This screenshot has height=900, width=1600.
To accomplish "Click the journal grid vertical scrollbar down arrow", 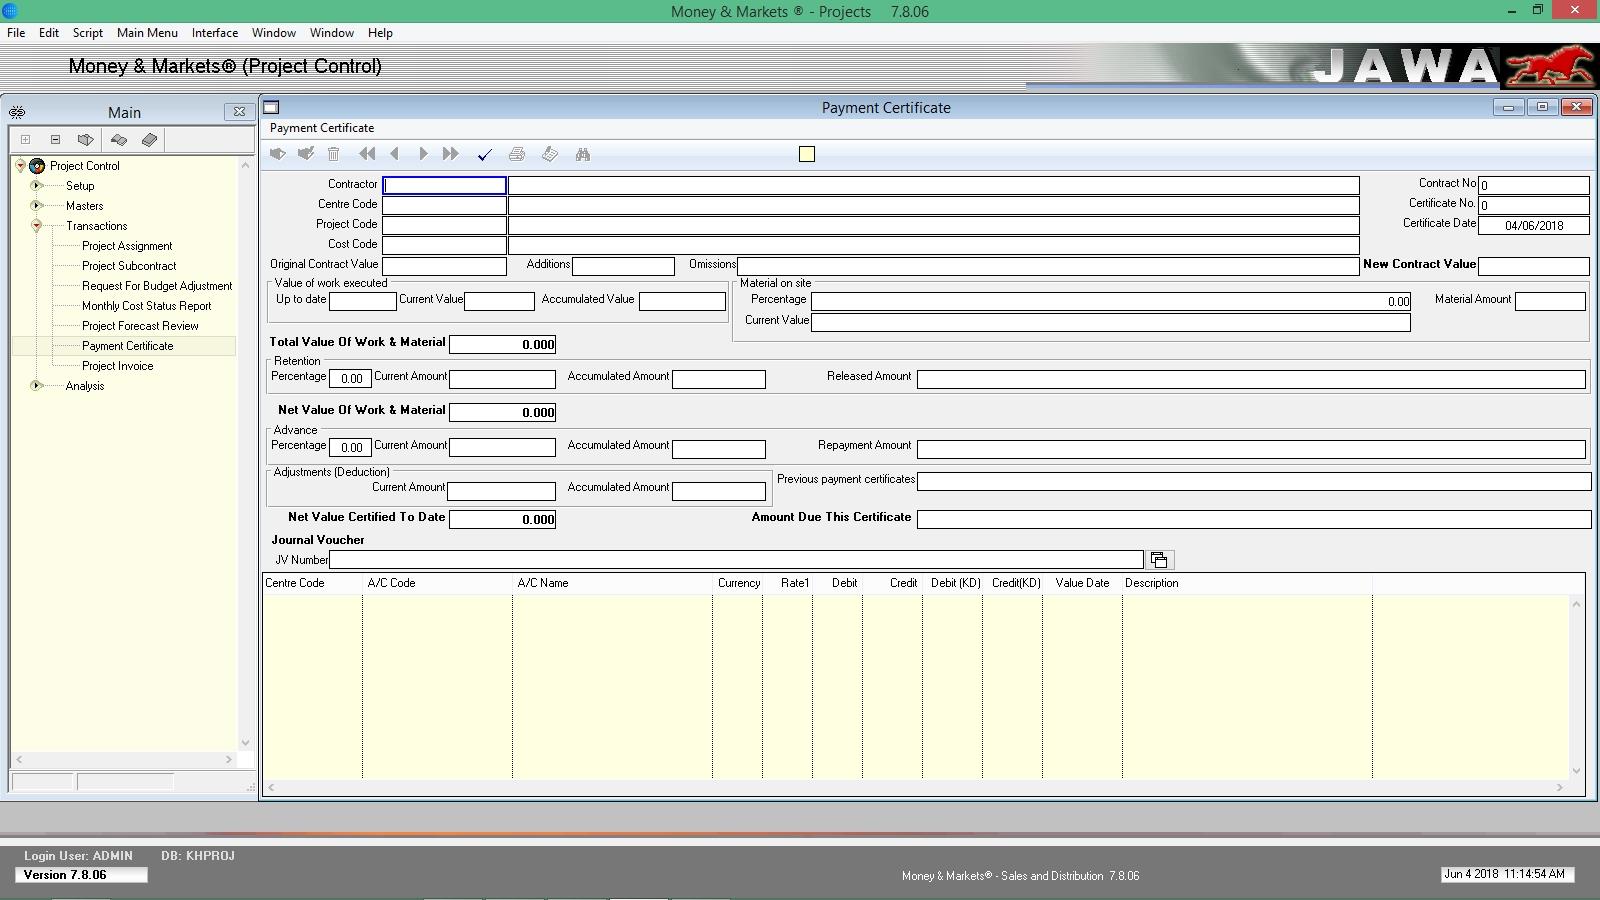I will click(1577, 770).
